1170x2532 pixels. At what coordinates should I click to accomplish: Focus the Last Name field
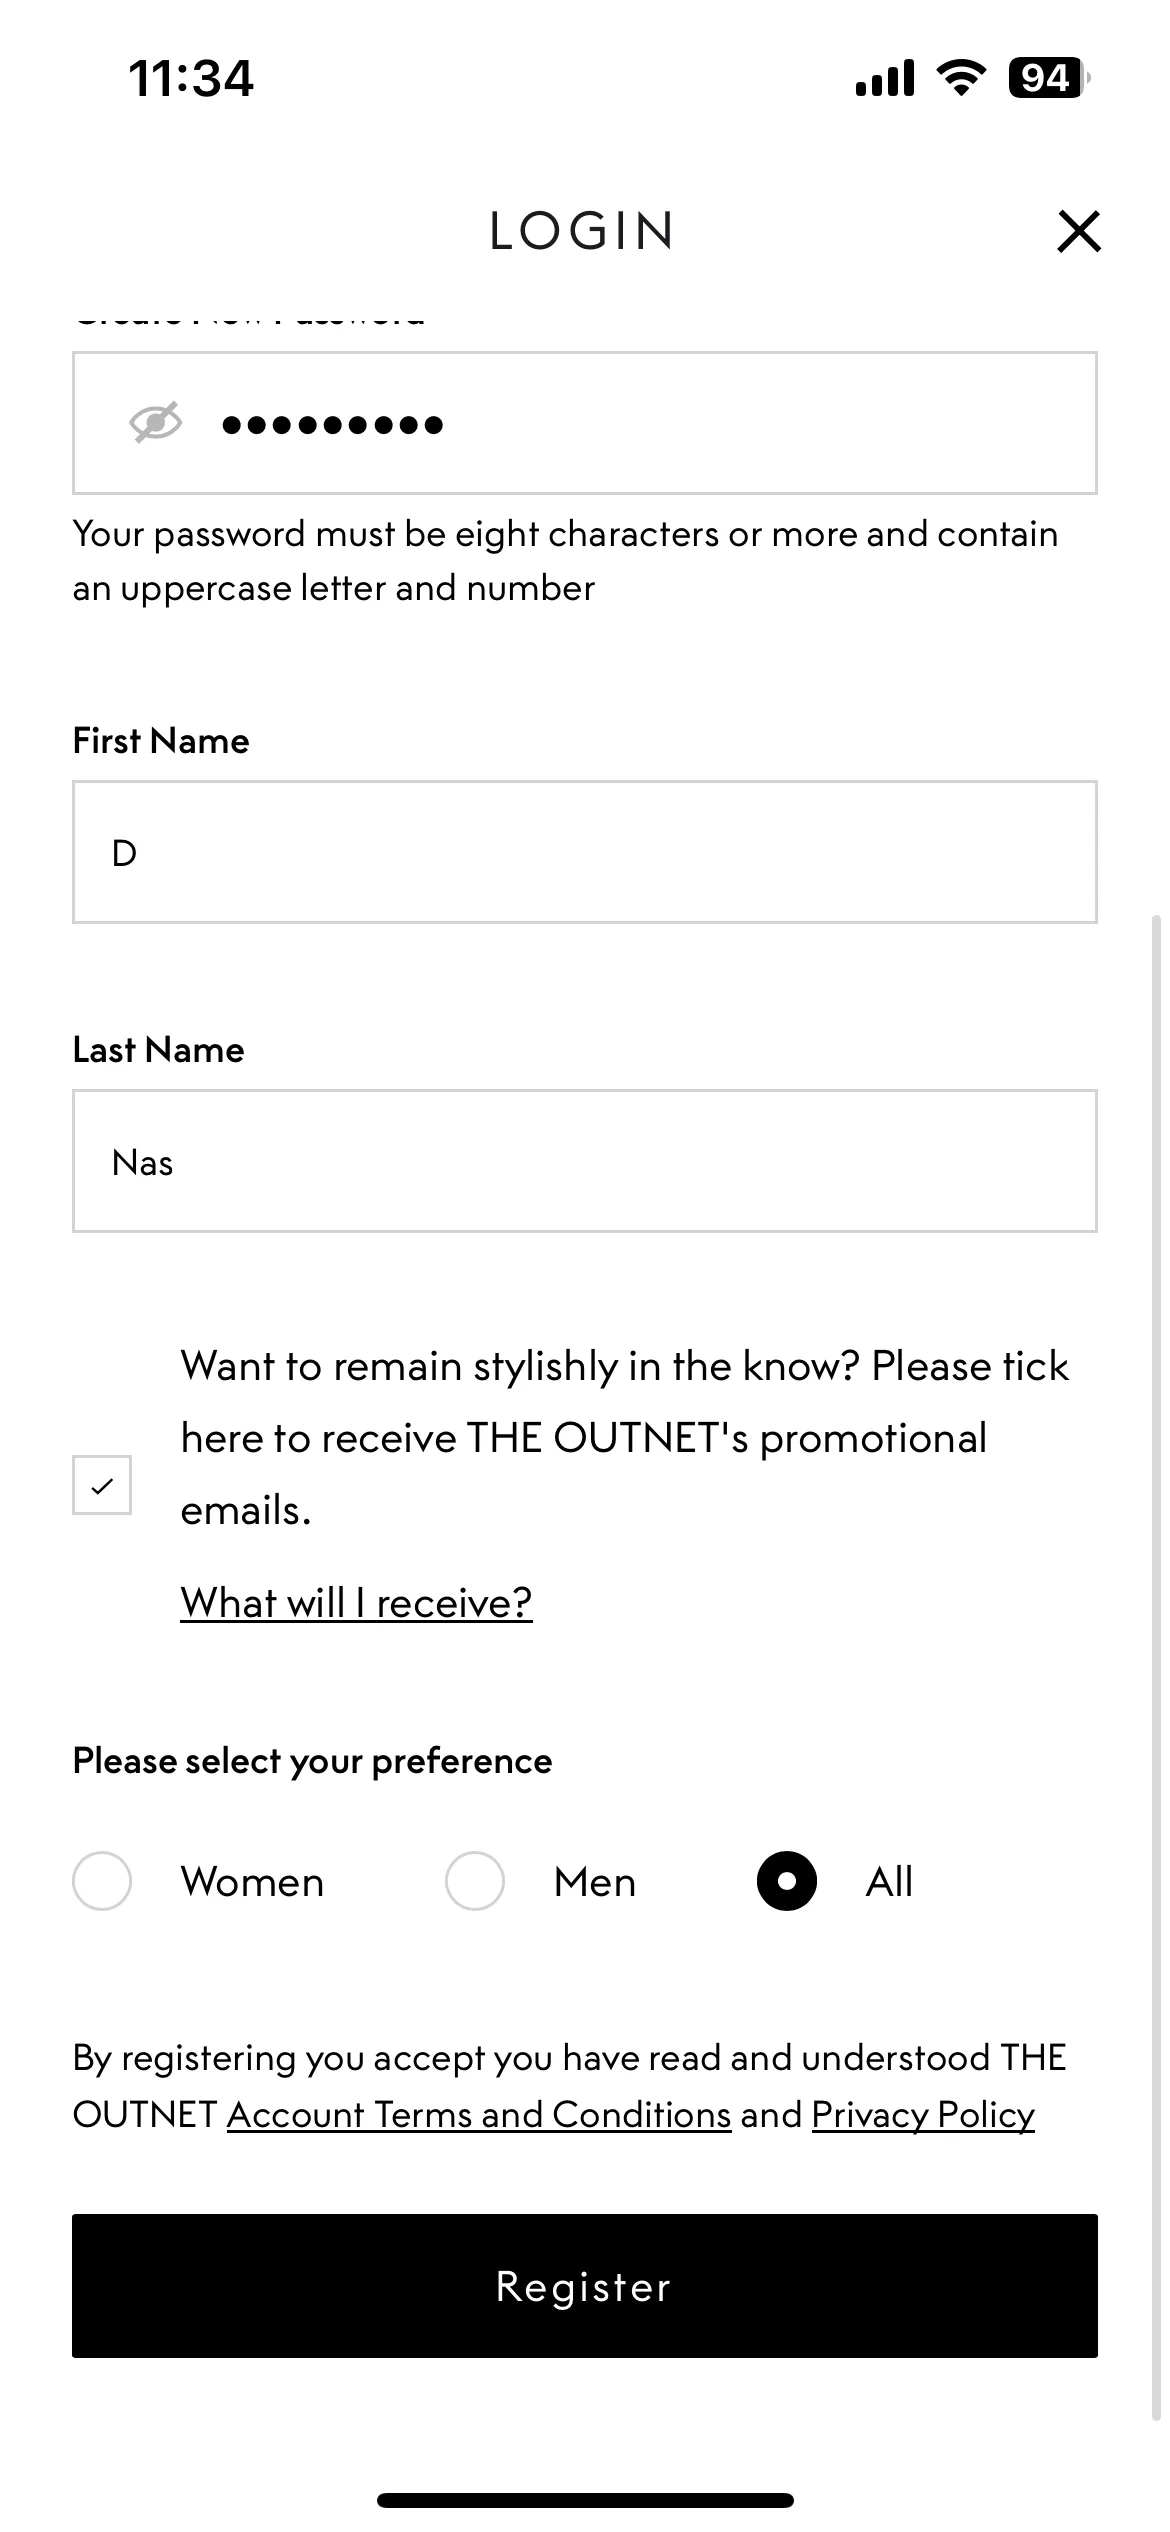585,1161
